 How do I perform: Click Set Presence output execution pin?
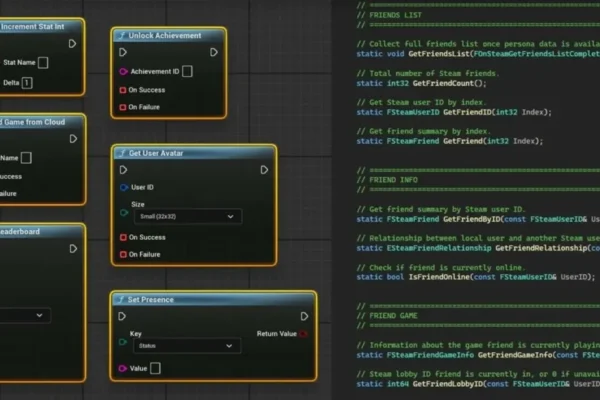[304, 317]
